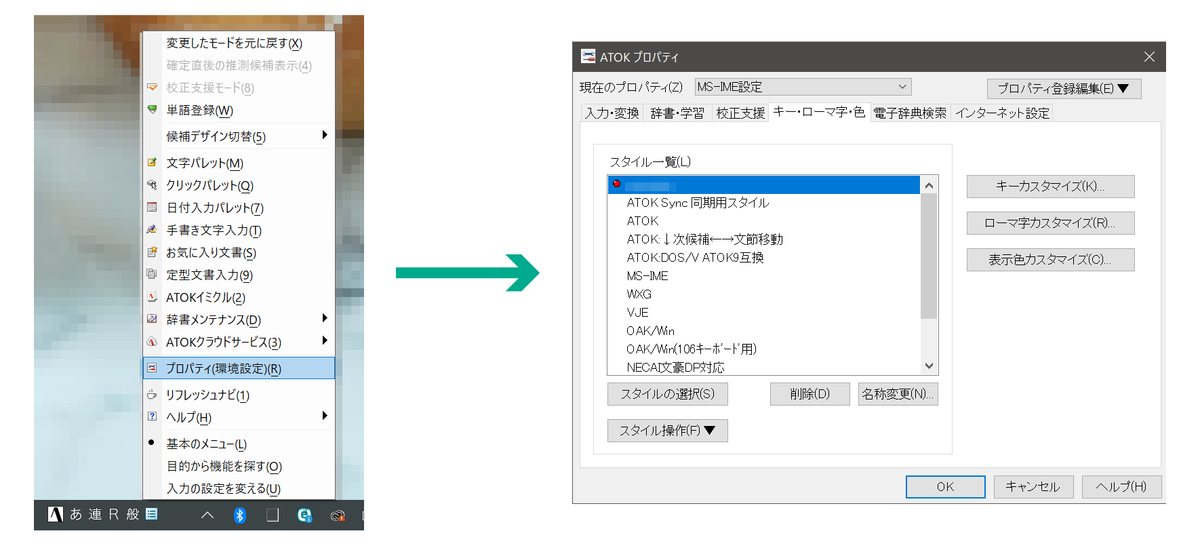The height and width of the screenshot is (546, 1200).
Task: Show hidden tray icons chevron
Action: point(208,516)
